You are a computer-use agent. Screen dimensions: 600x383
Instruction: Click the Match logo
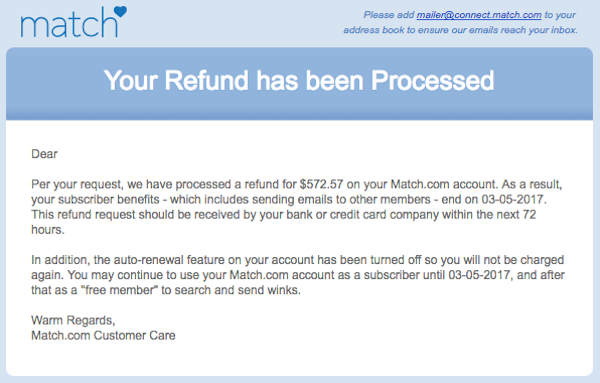click(x=73, y=22)
